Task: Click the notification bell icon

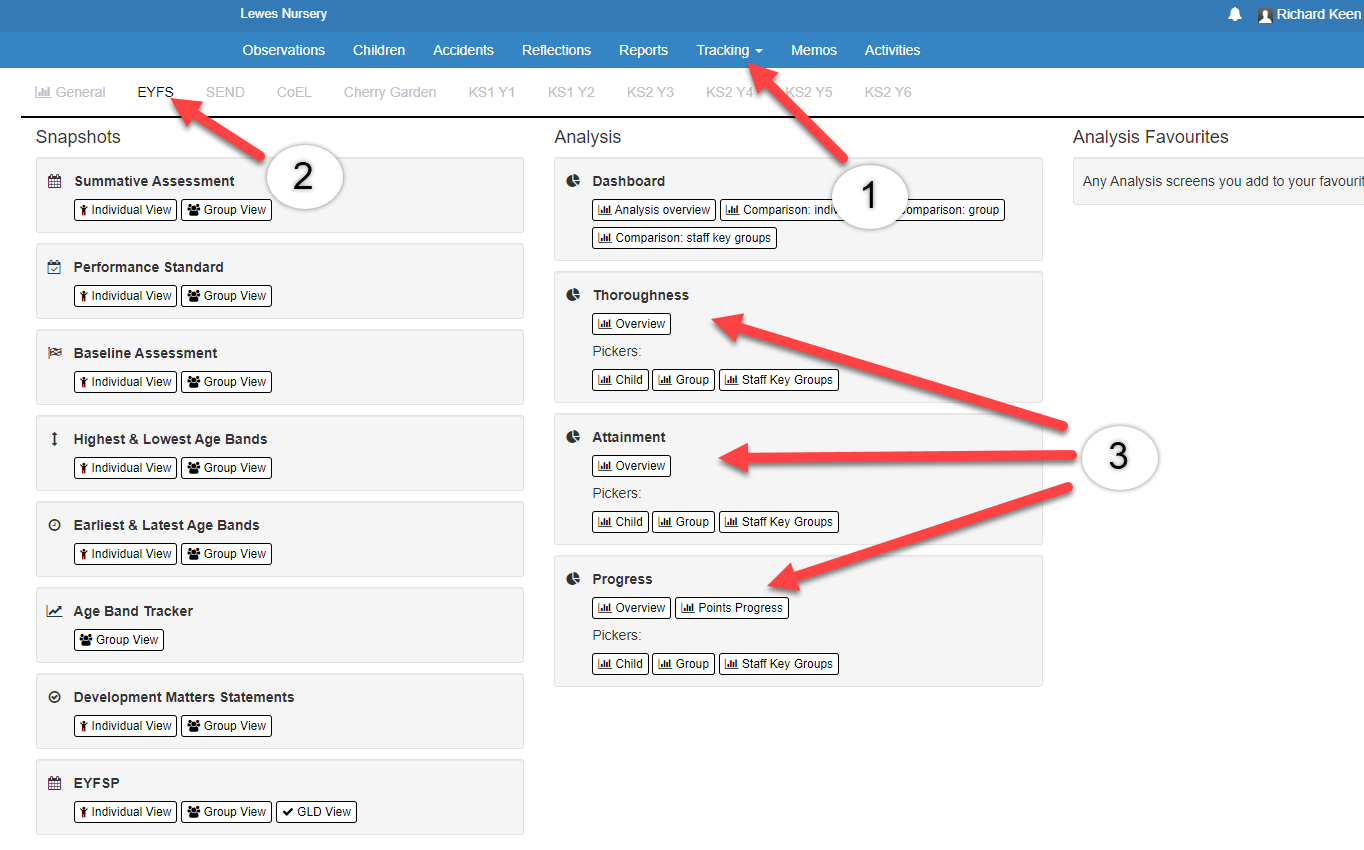Action: [x=1235, y=14]
